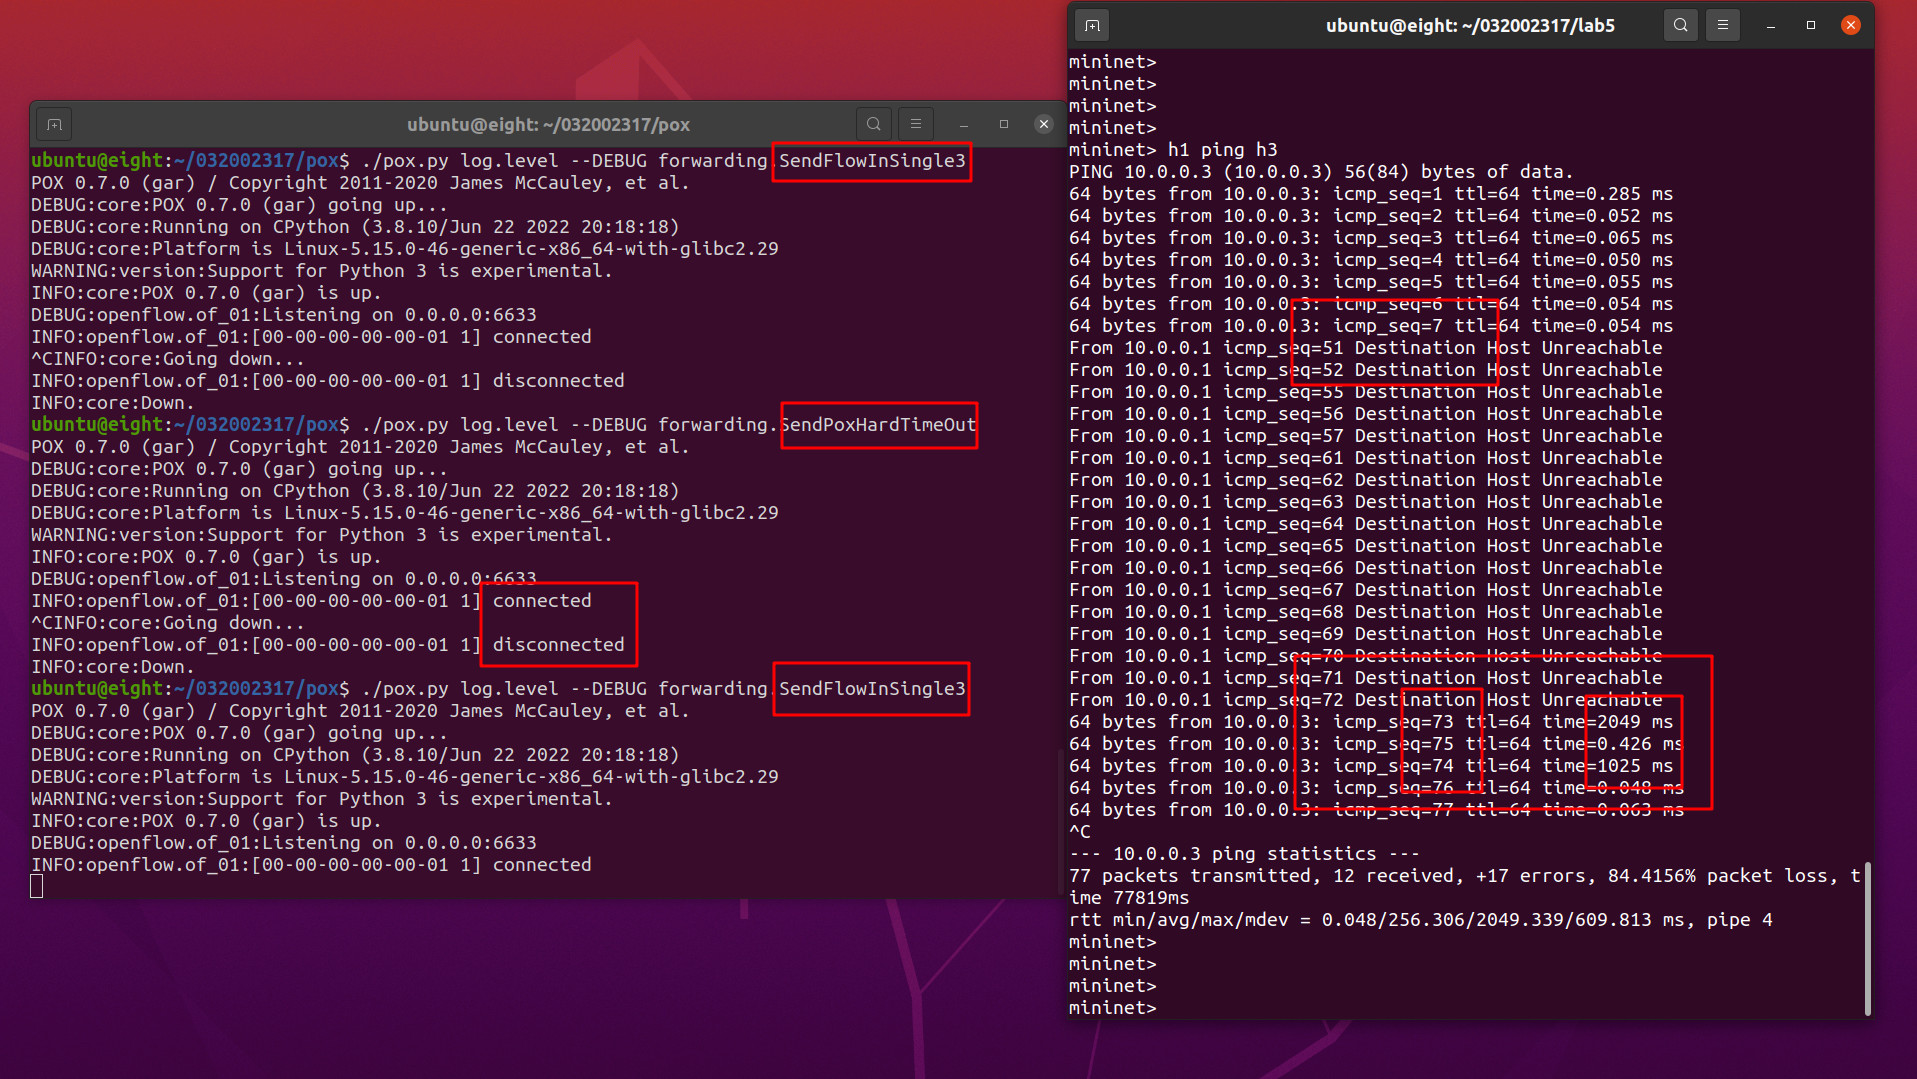Click the lab5 terminal title bar text
This screenshot has width=1917, height=1079.
tap(1470, 26)
